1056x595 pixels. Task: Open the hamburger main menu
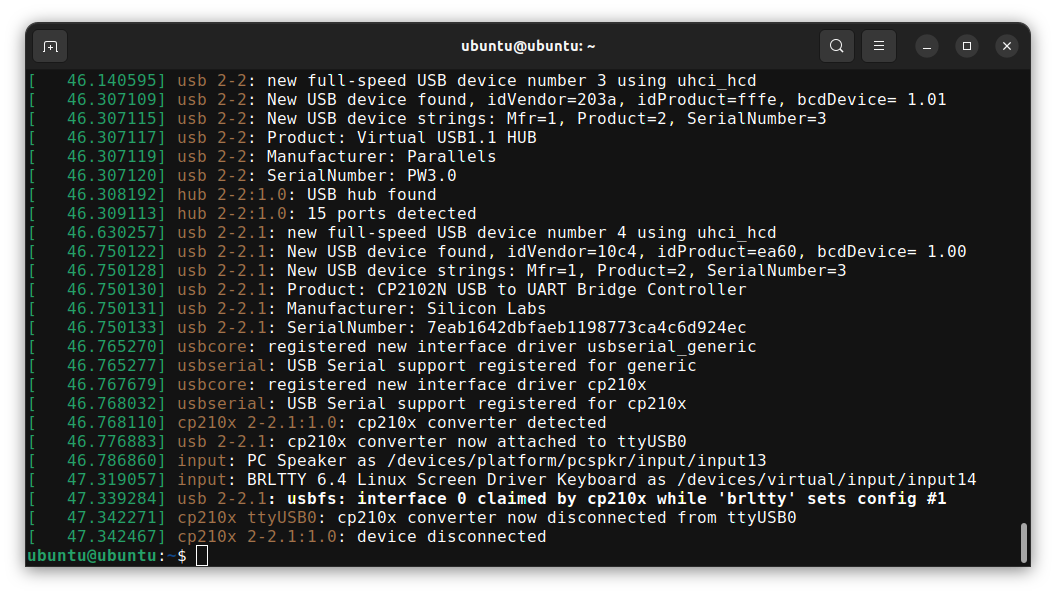click(x=879, y=46)
